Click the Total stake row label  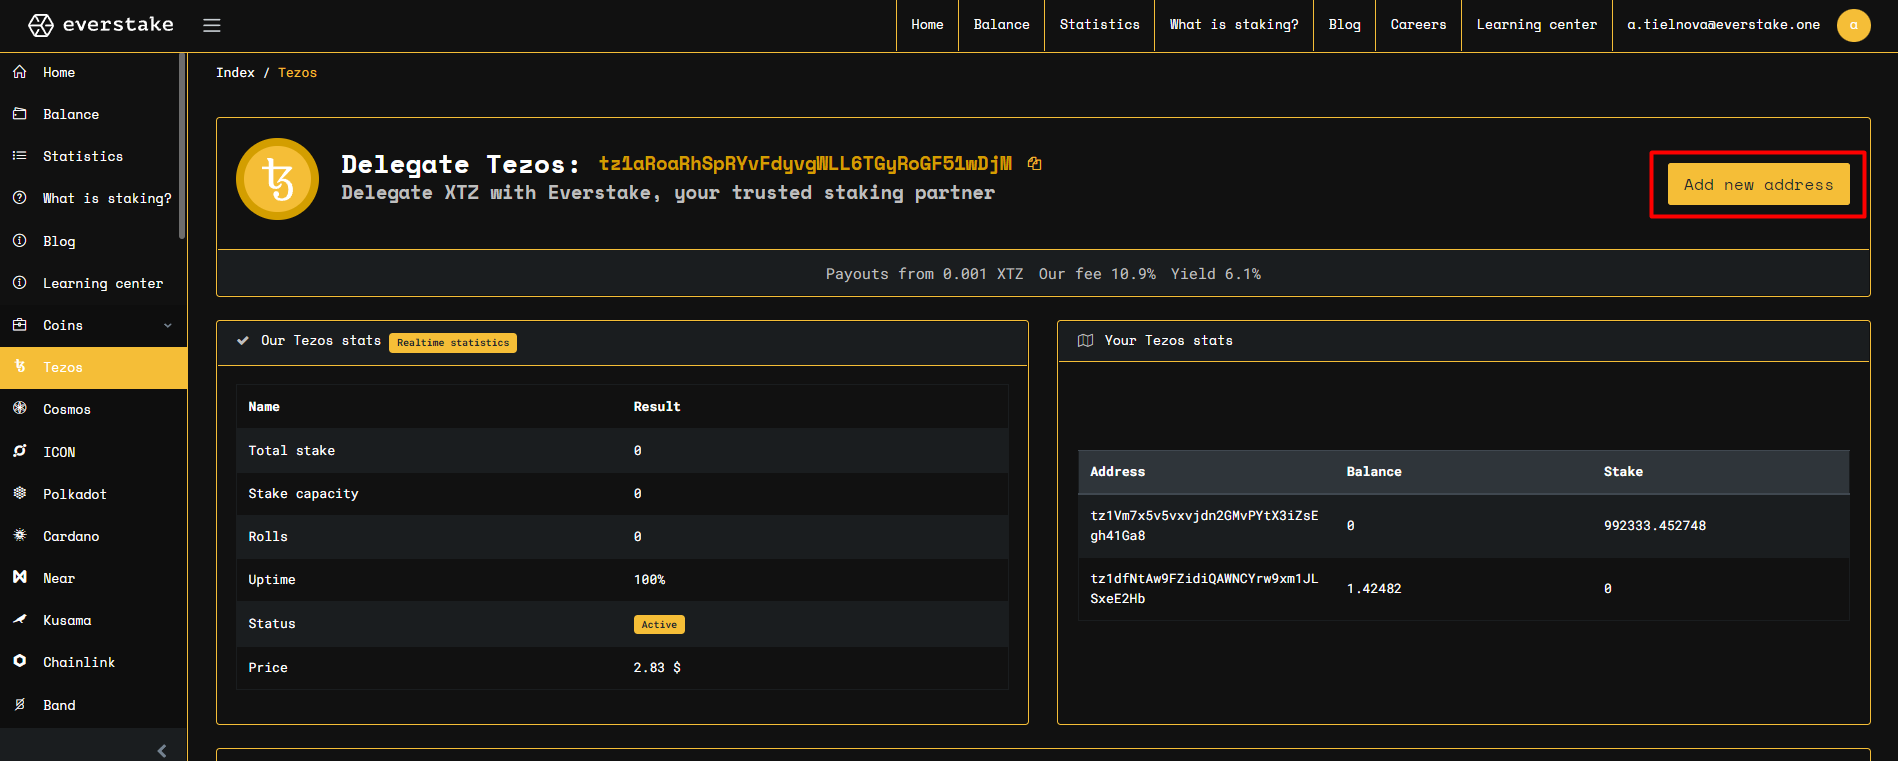point(292,451)
